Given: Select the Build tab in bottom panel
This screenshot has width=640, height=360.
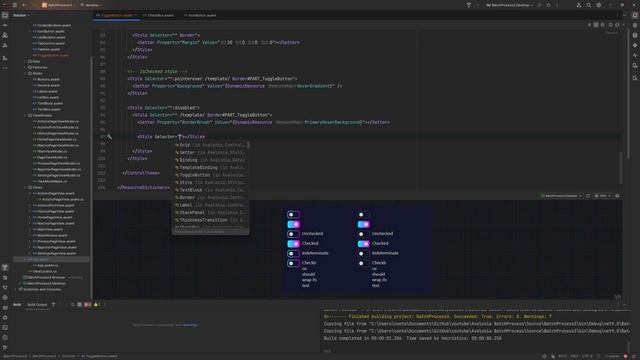Looking at the screenshot, I should (x=17, y=304).
